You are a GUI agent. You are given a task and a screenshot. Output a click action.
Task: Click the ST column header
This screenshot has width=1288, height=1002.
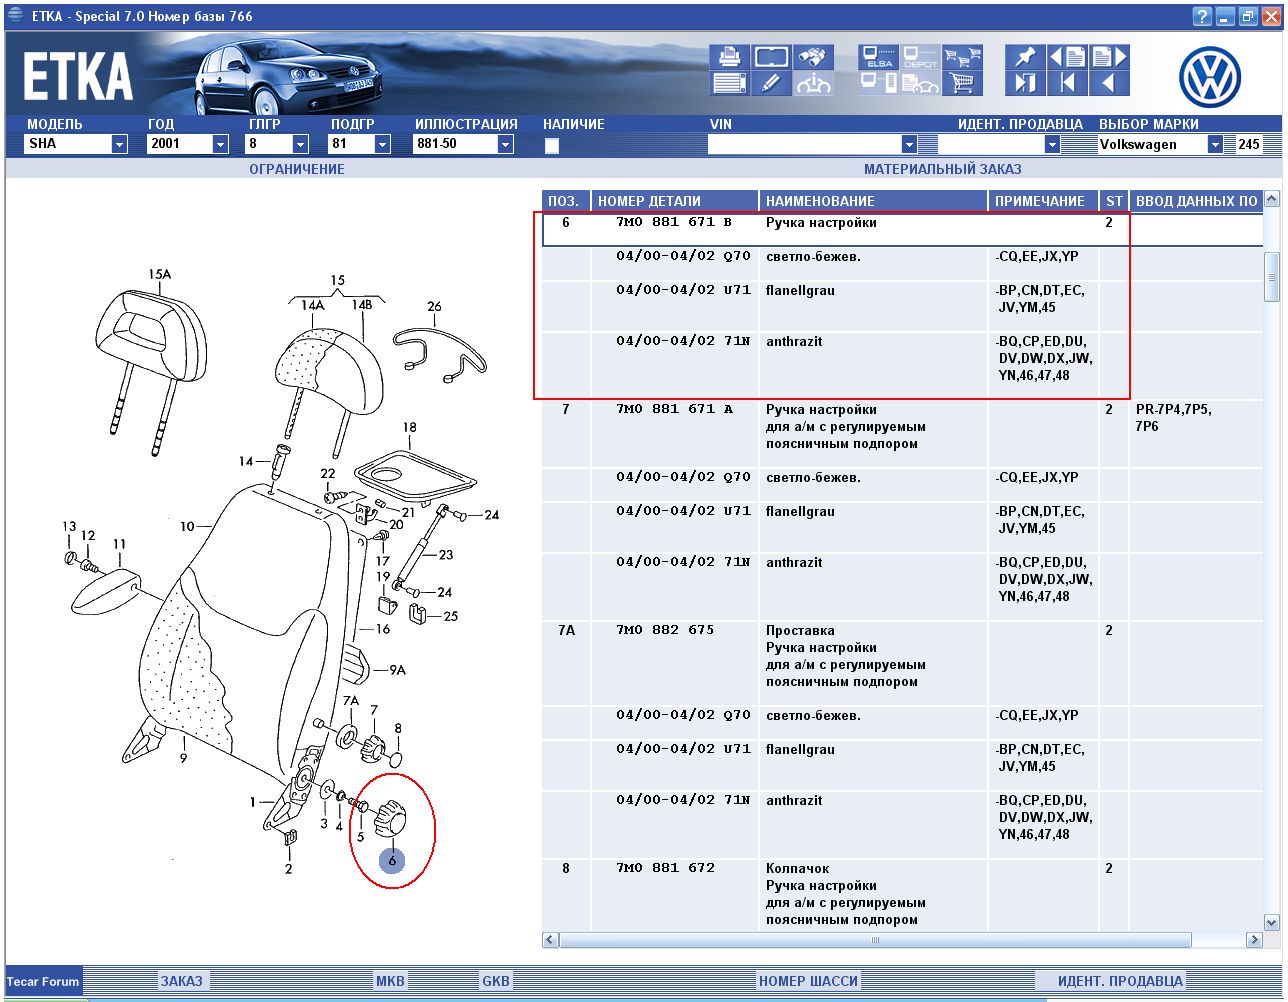[1114, 201]
